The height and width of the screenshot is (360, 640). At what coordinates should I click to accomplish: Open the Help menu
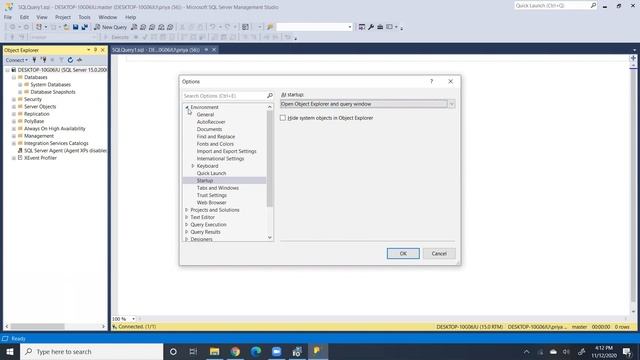pyautogui.click(x=130, y=17)
